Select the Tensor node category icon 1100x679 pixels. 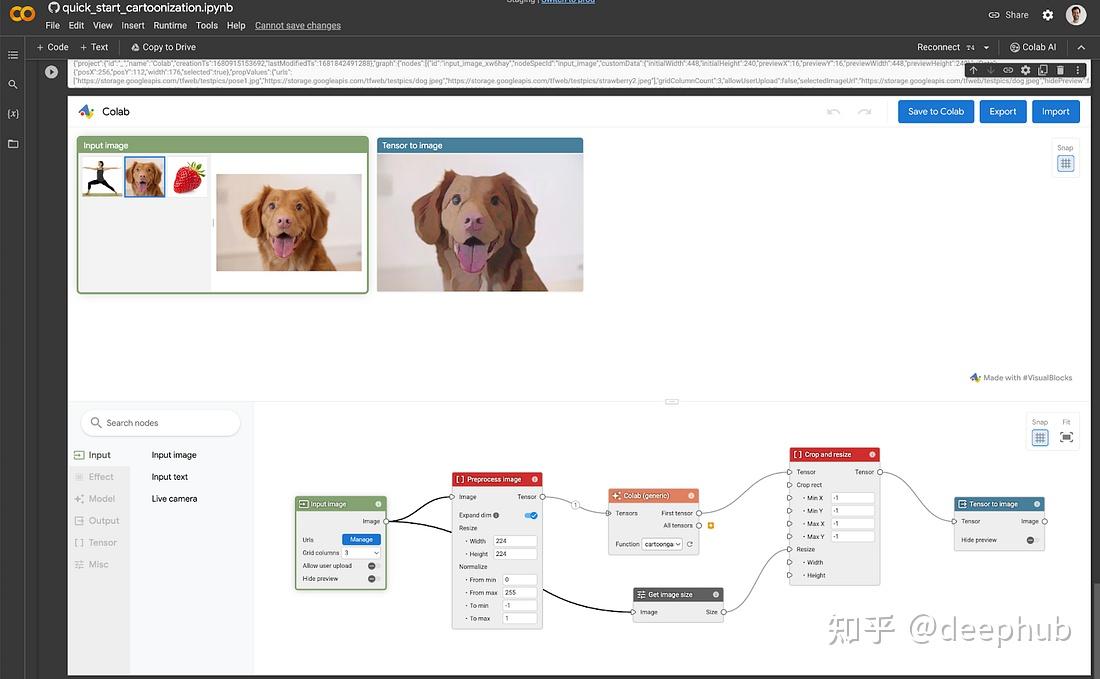coord(79,542)
